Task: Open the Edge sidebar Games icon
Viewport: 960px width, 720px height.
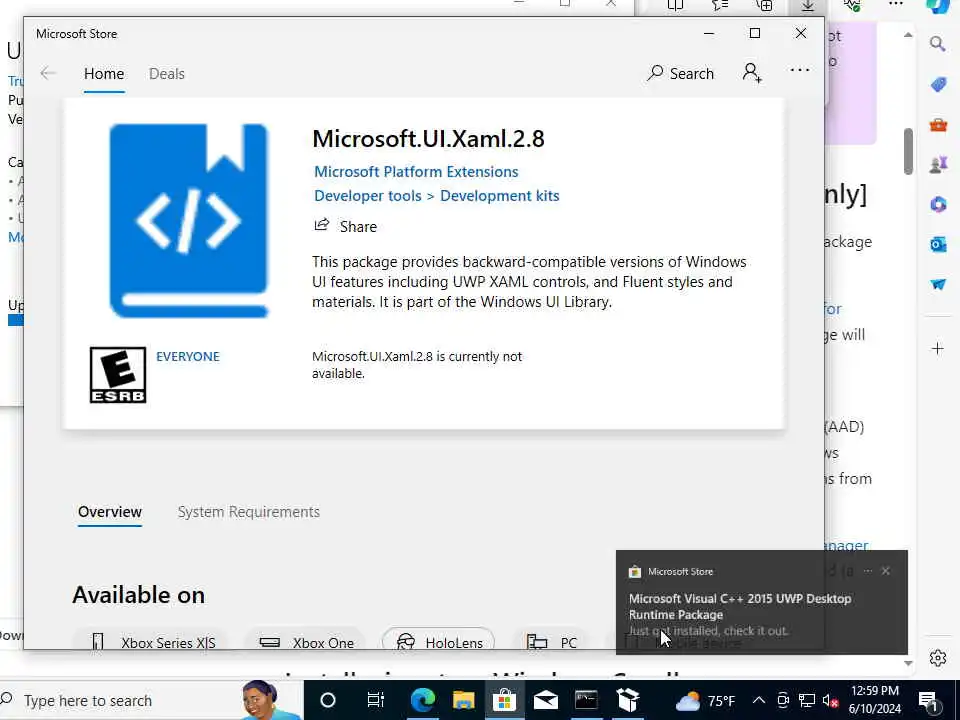Action: pos(938,165)
